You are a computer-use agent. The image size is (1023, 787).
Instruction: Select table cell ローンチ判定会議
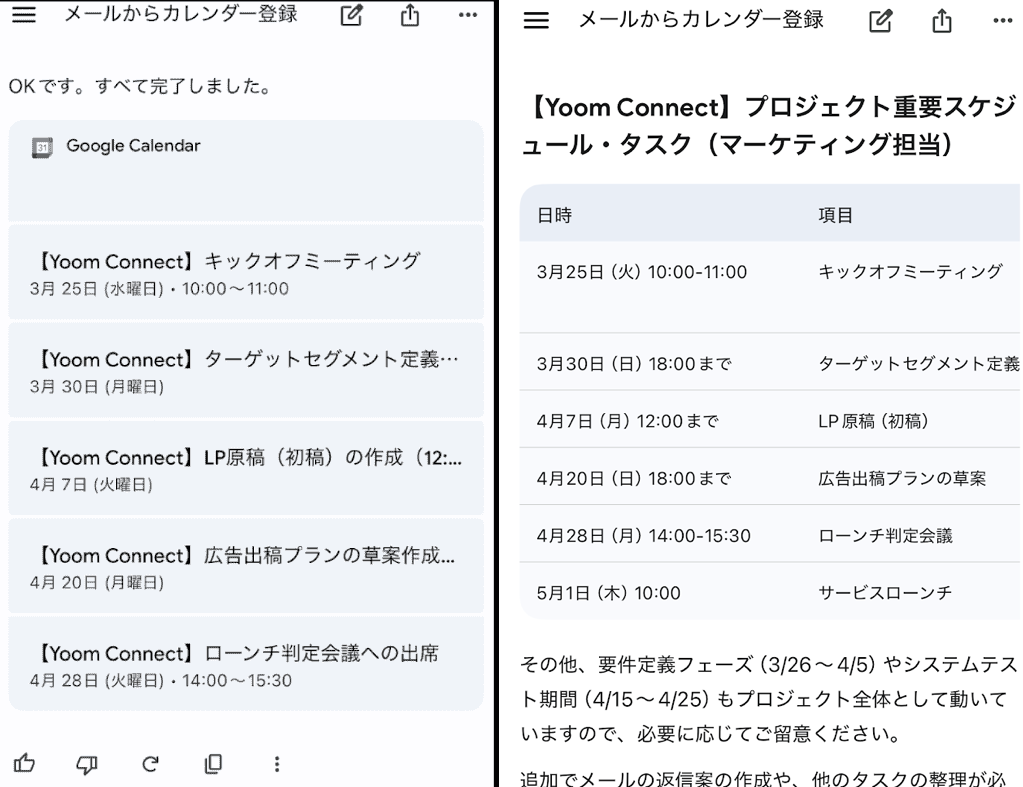pos(885,536)
